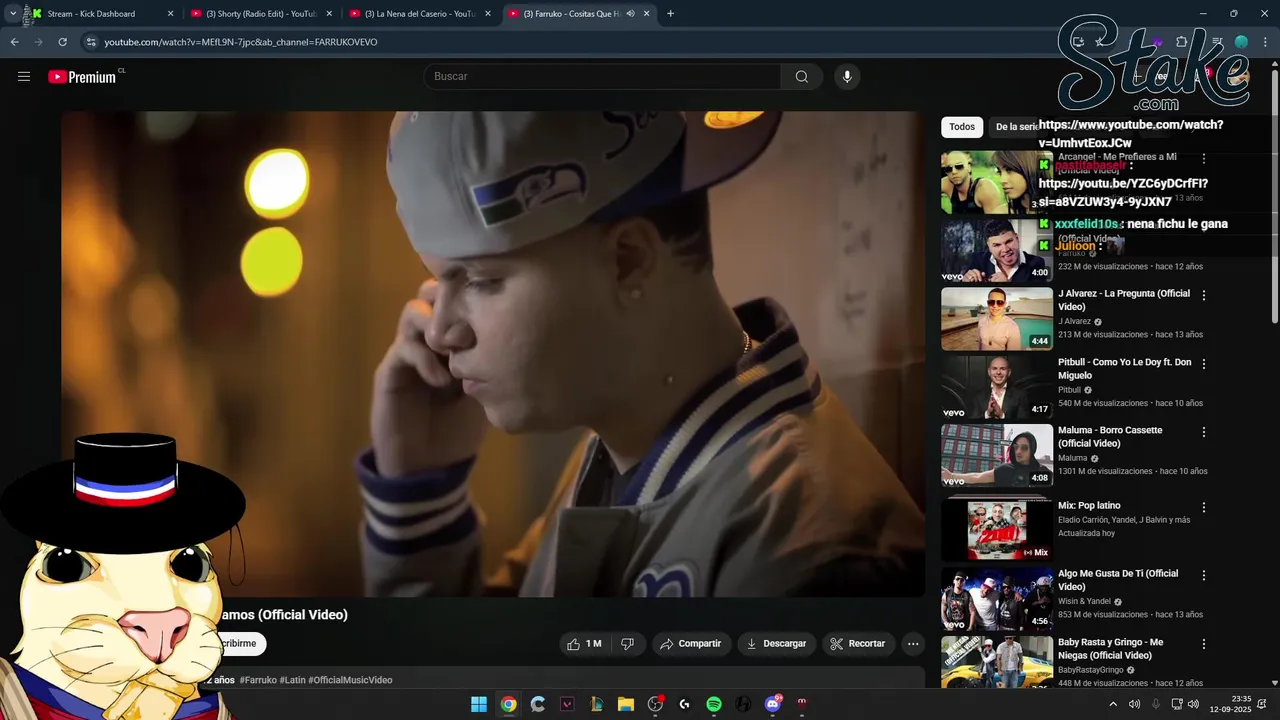
Task: Open options menu for Maluma video
Action: pyautogui.click(x=1204, y=432)
